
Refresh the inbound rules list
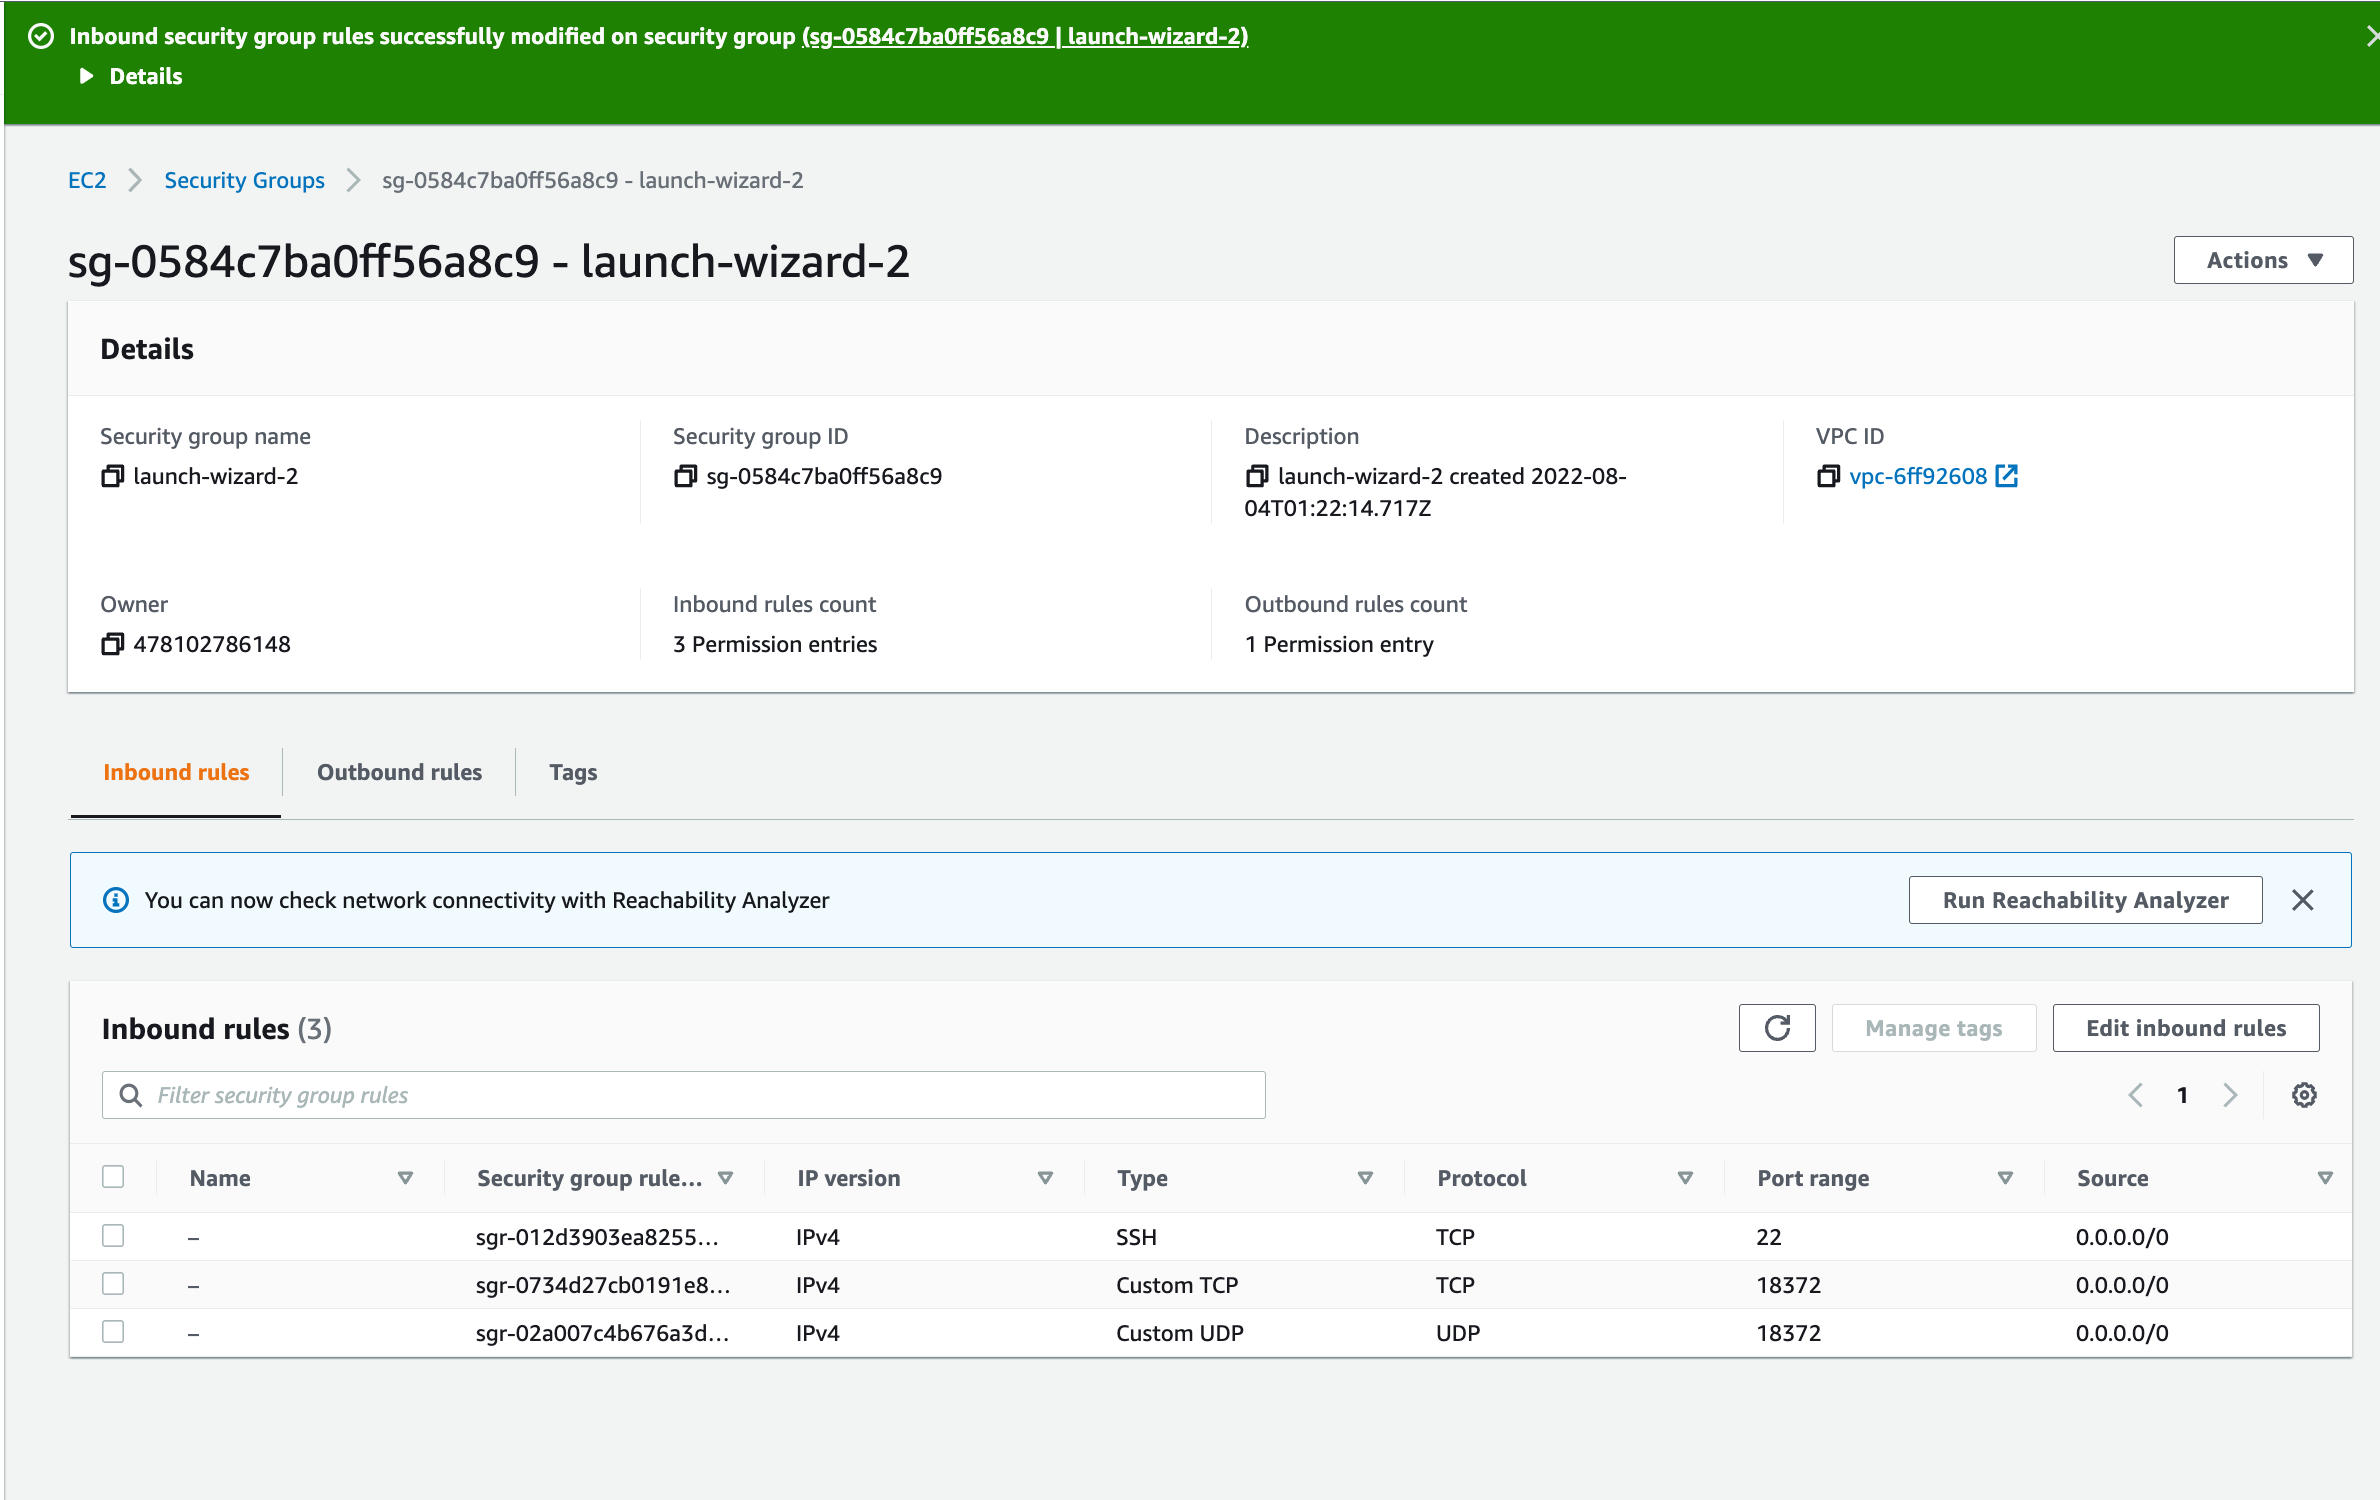[x=1777, y=1028]
